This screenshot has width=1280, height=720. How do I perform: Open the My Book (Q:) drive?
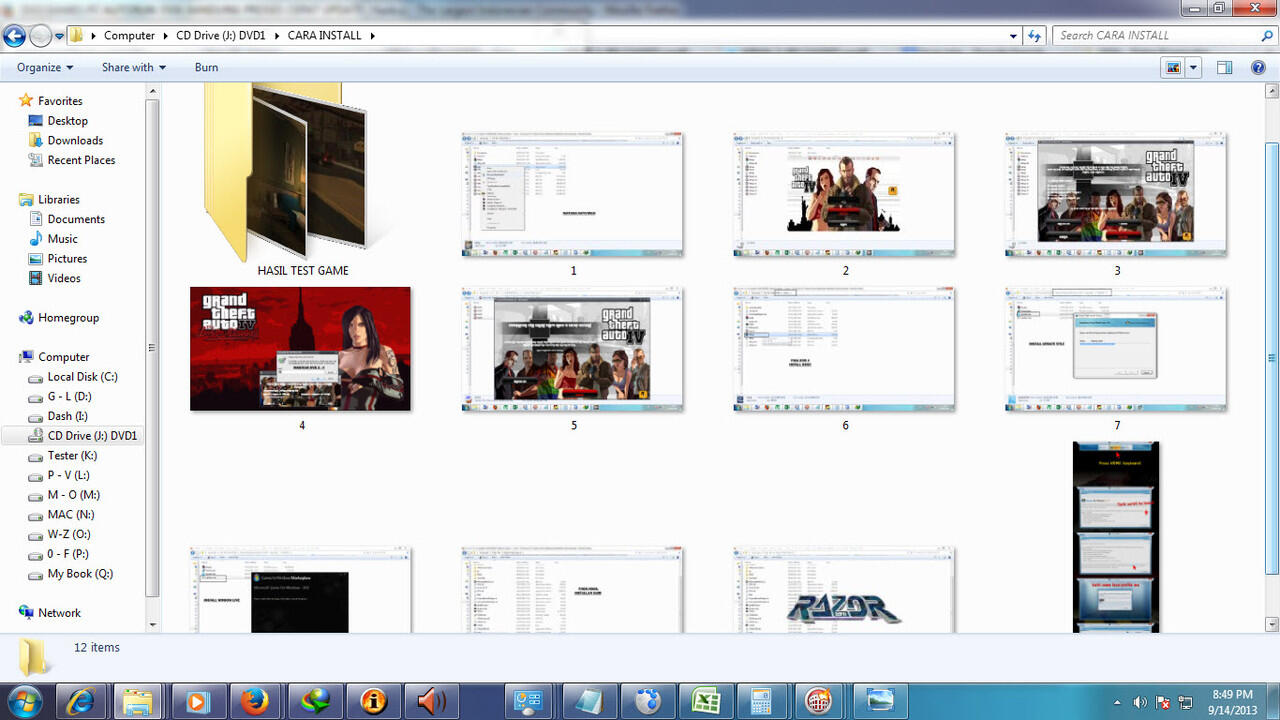pos(70,574)
